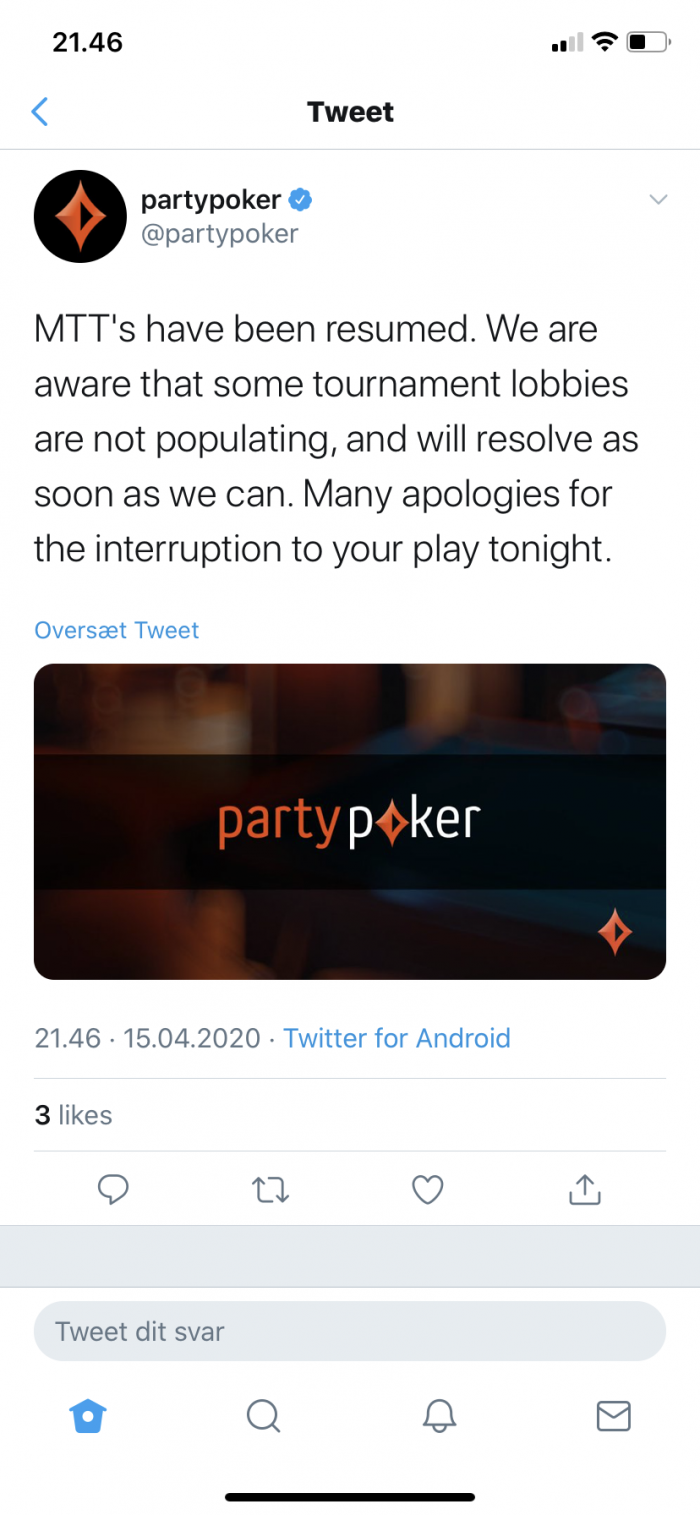
Task: Tap the tweet timestamp 21.46 · 15.04.2020
Action: [147, 1038]
